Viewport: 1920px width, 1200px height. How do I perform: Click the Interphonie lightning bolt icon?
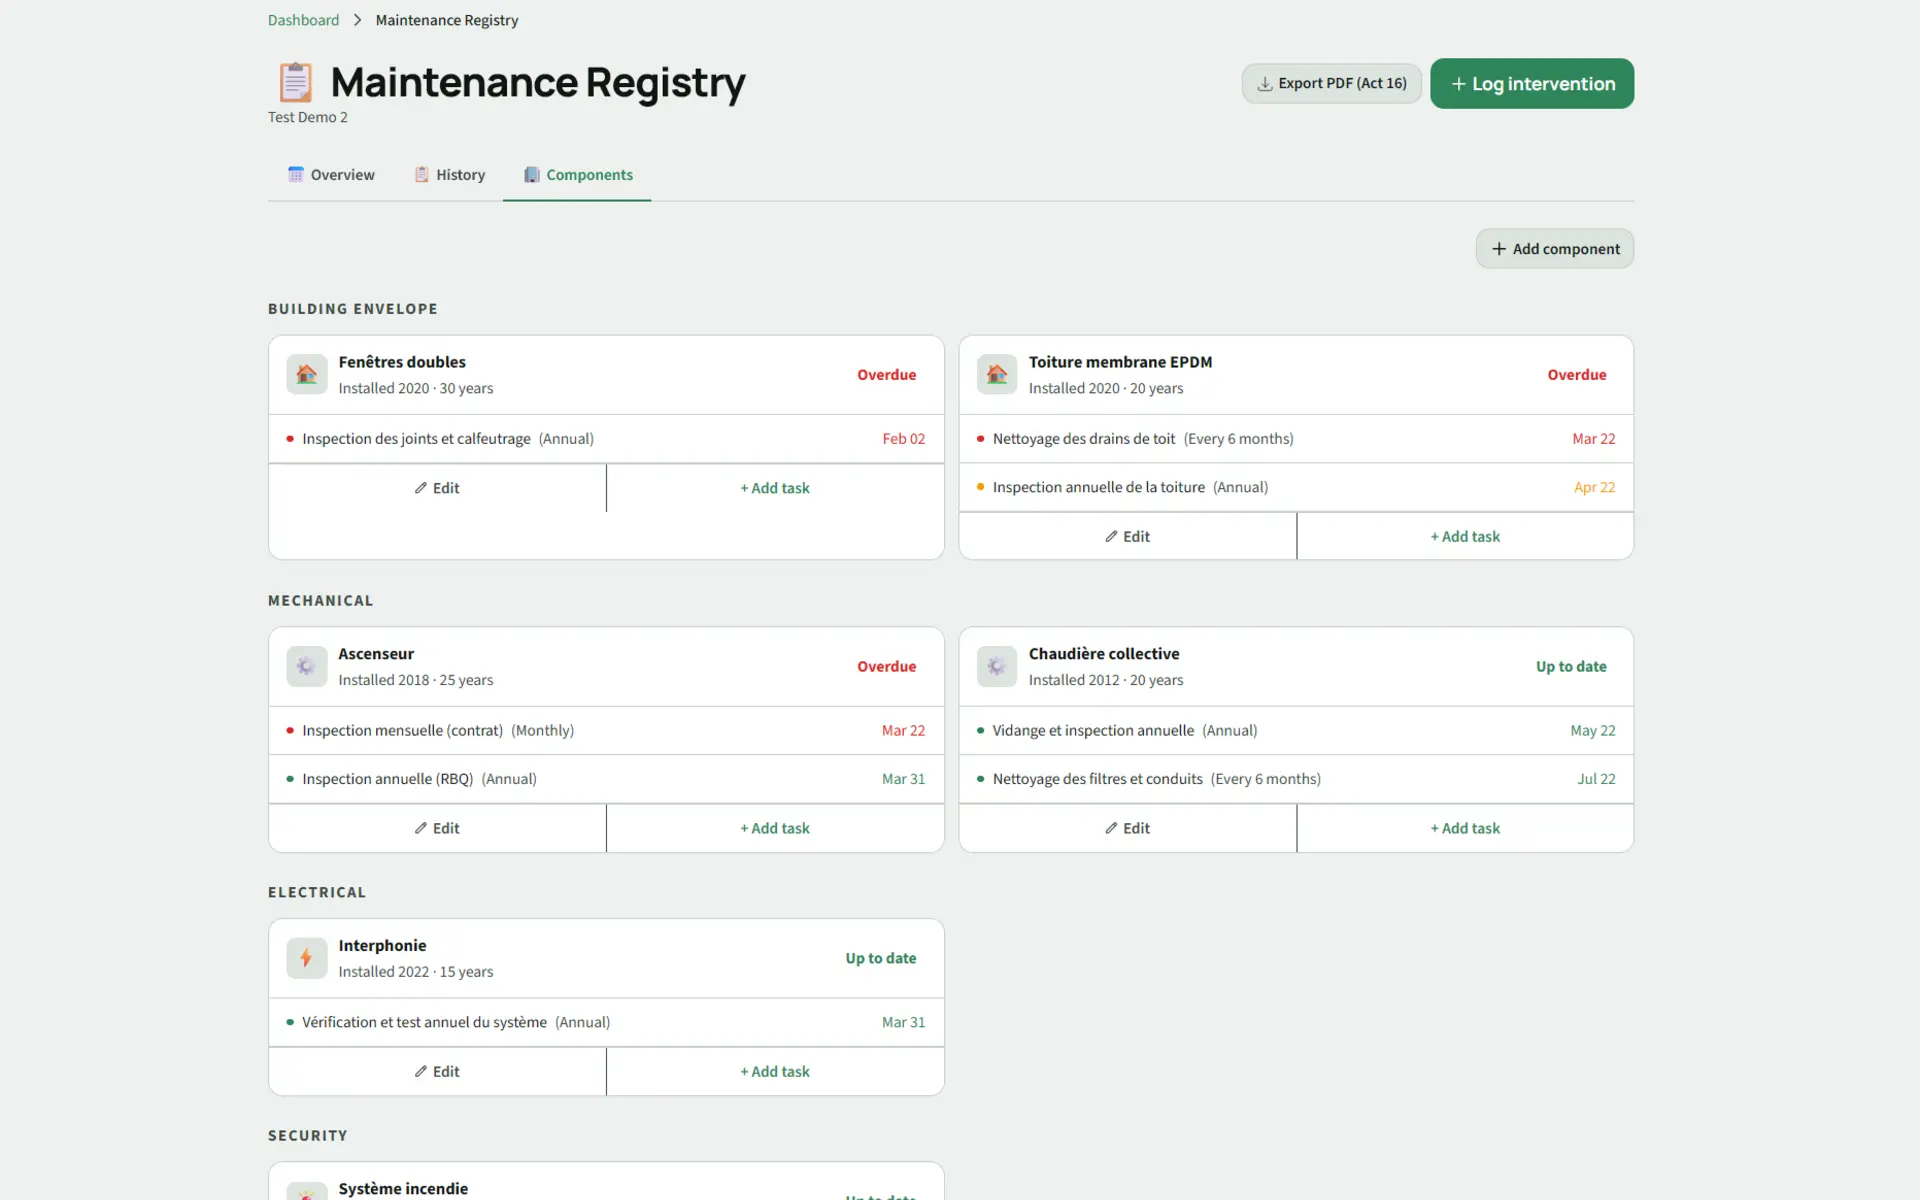(306, 957)
